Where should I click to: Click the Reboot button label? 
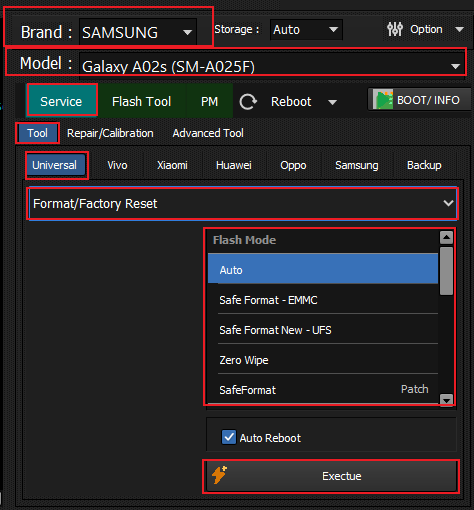tap(291, 102)
